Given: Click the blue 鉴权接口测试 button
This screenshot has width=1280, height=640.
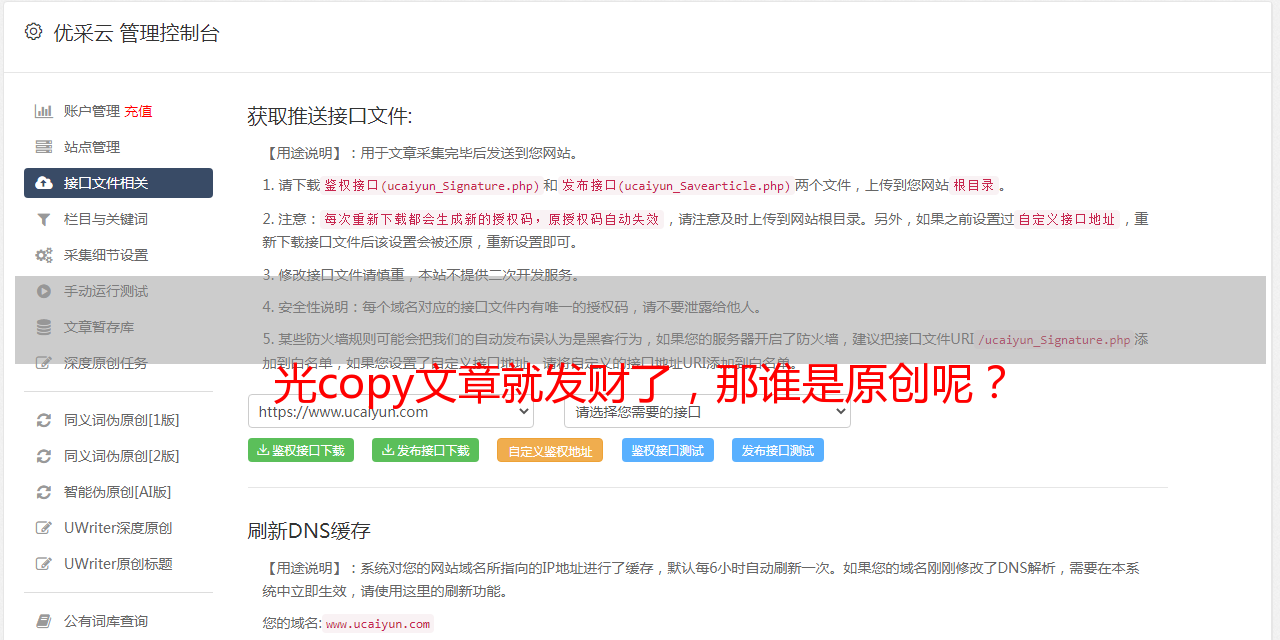Looking at the screenshot, I should pyautogui.click(x=668, y=450).
